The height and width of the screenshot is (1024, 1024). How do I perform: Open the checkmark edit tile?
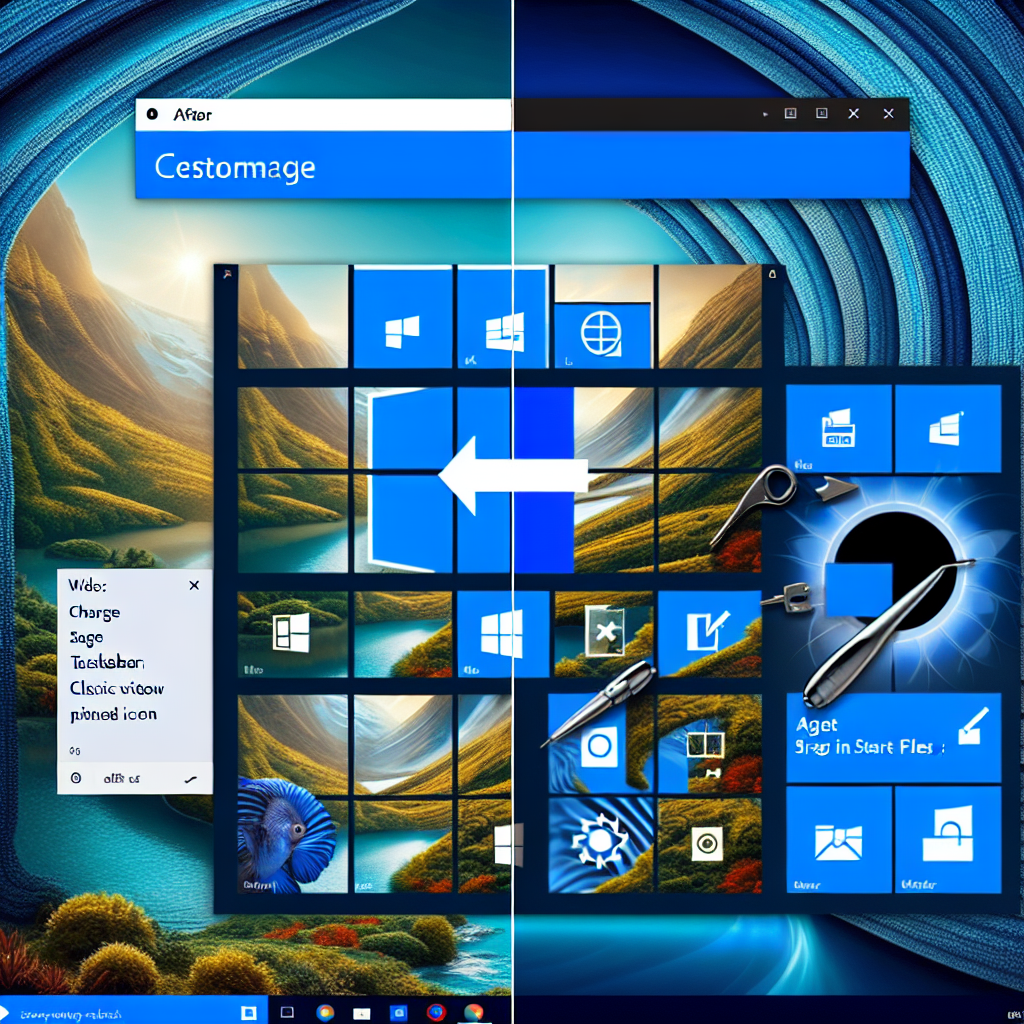pyautogui.click(x=709, y=633)
